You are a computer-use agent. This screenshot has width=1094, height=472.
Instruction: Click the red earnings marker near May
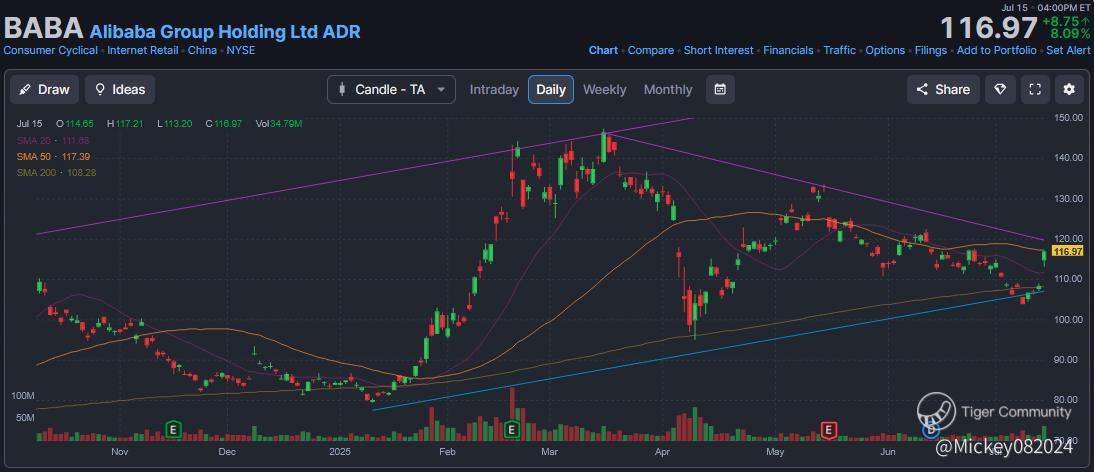tap(829, 429)
